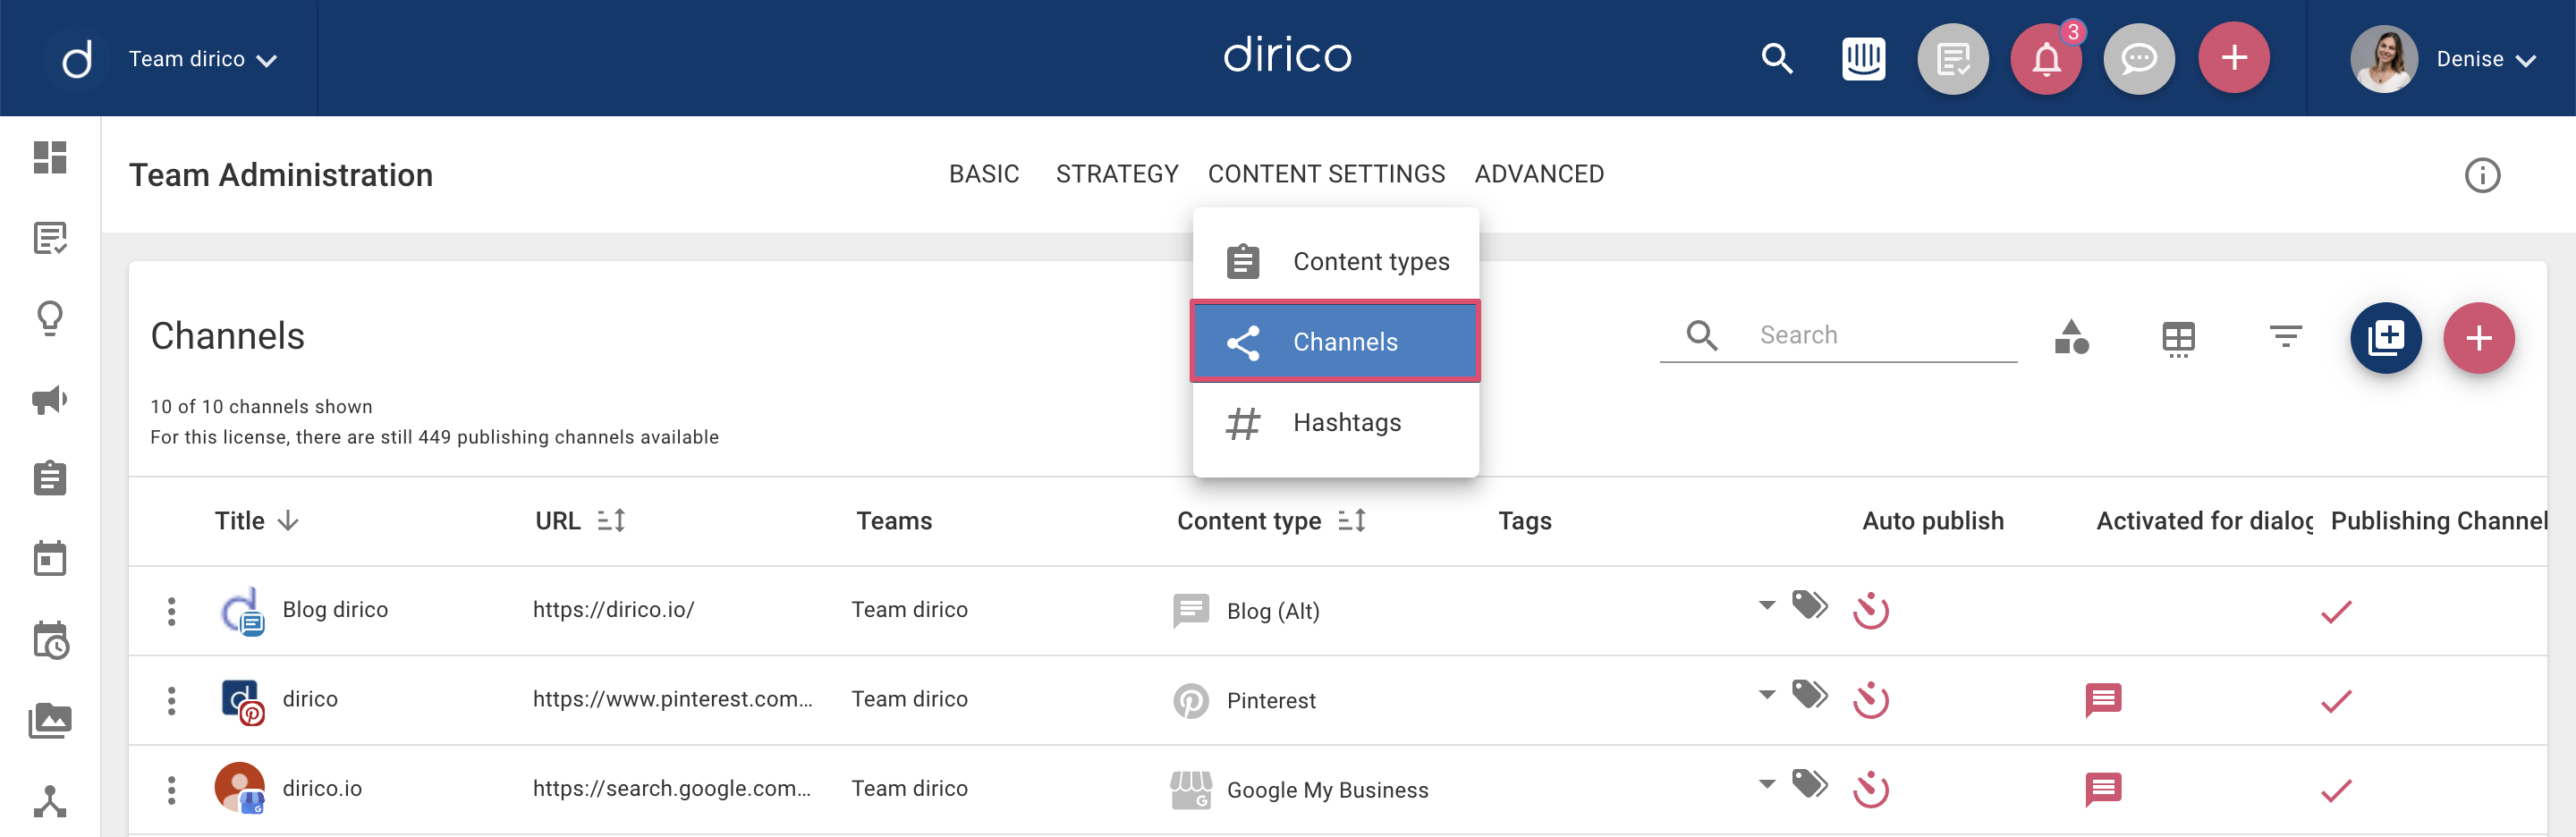Viewport: 2576px width, 837px height.
Task: Expand the tags dropdown for dirico.io row
Action: click(1766, 783)
